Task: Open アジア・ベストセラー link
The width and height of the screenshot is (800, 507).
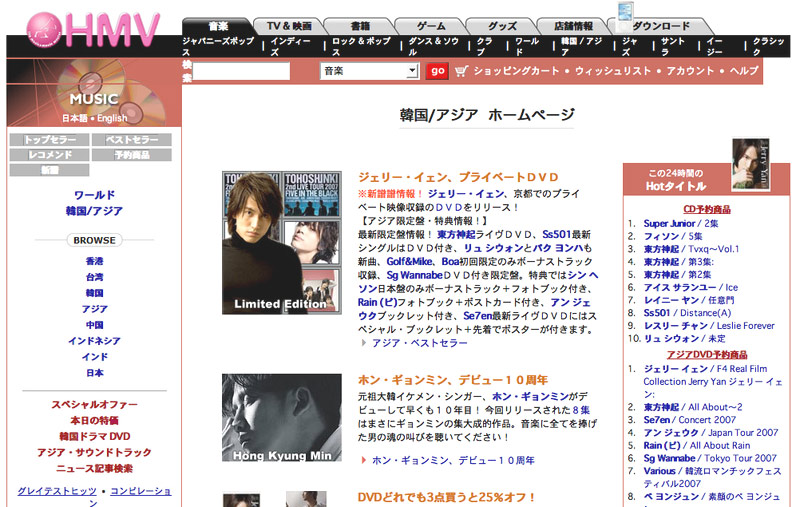Action: click(419, 343)
